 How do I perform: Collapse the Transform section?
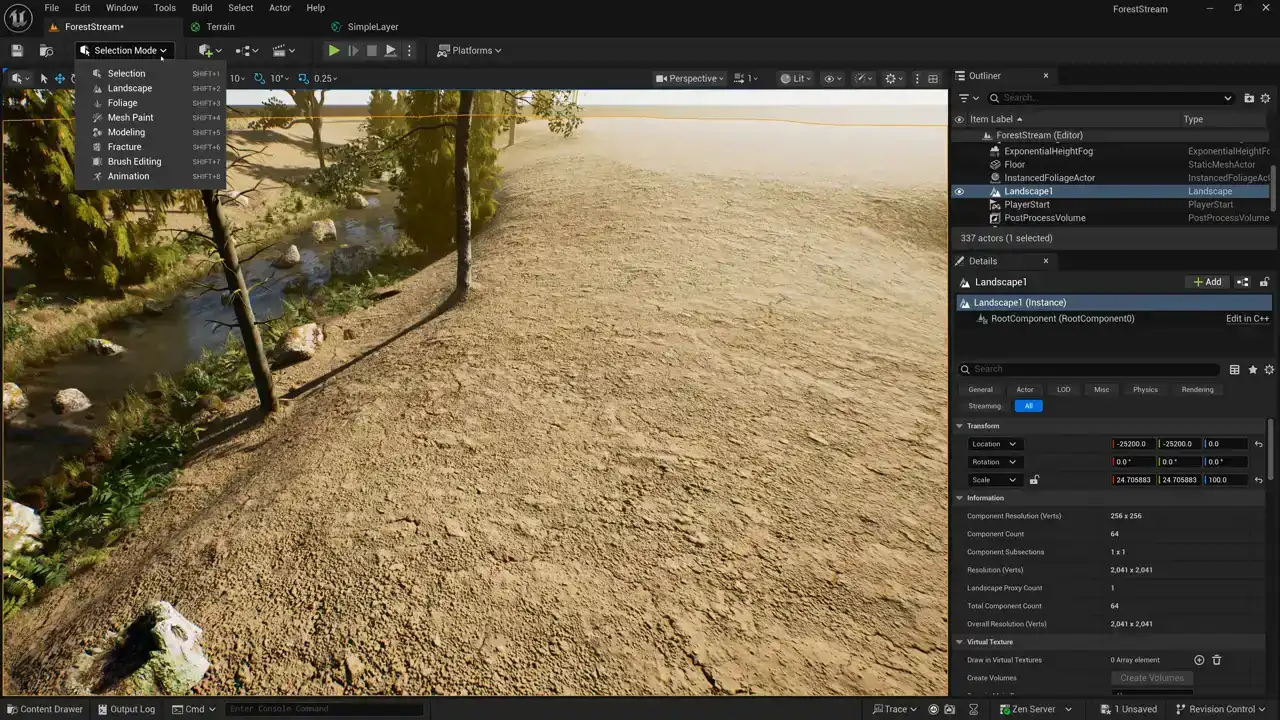[960, 426]
